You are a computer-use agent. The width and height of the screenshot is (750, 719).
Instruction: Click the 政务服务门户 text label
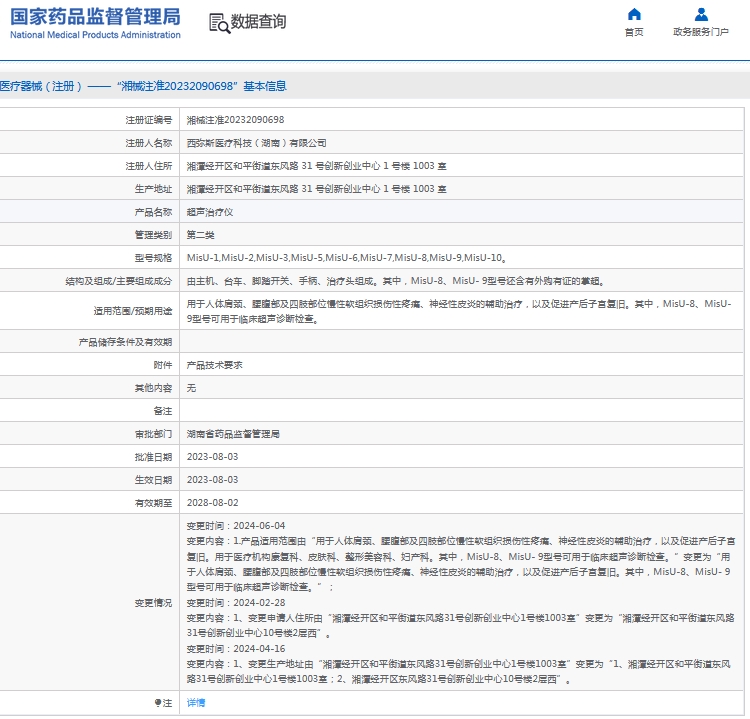[x=701, y=32]
